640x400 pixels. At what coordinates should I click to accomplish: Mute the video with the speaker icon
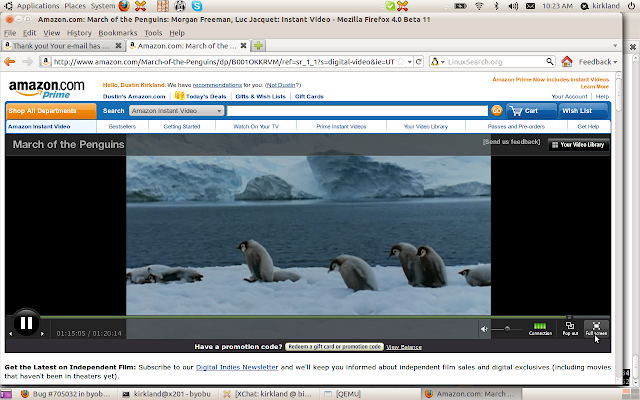484,329
